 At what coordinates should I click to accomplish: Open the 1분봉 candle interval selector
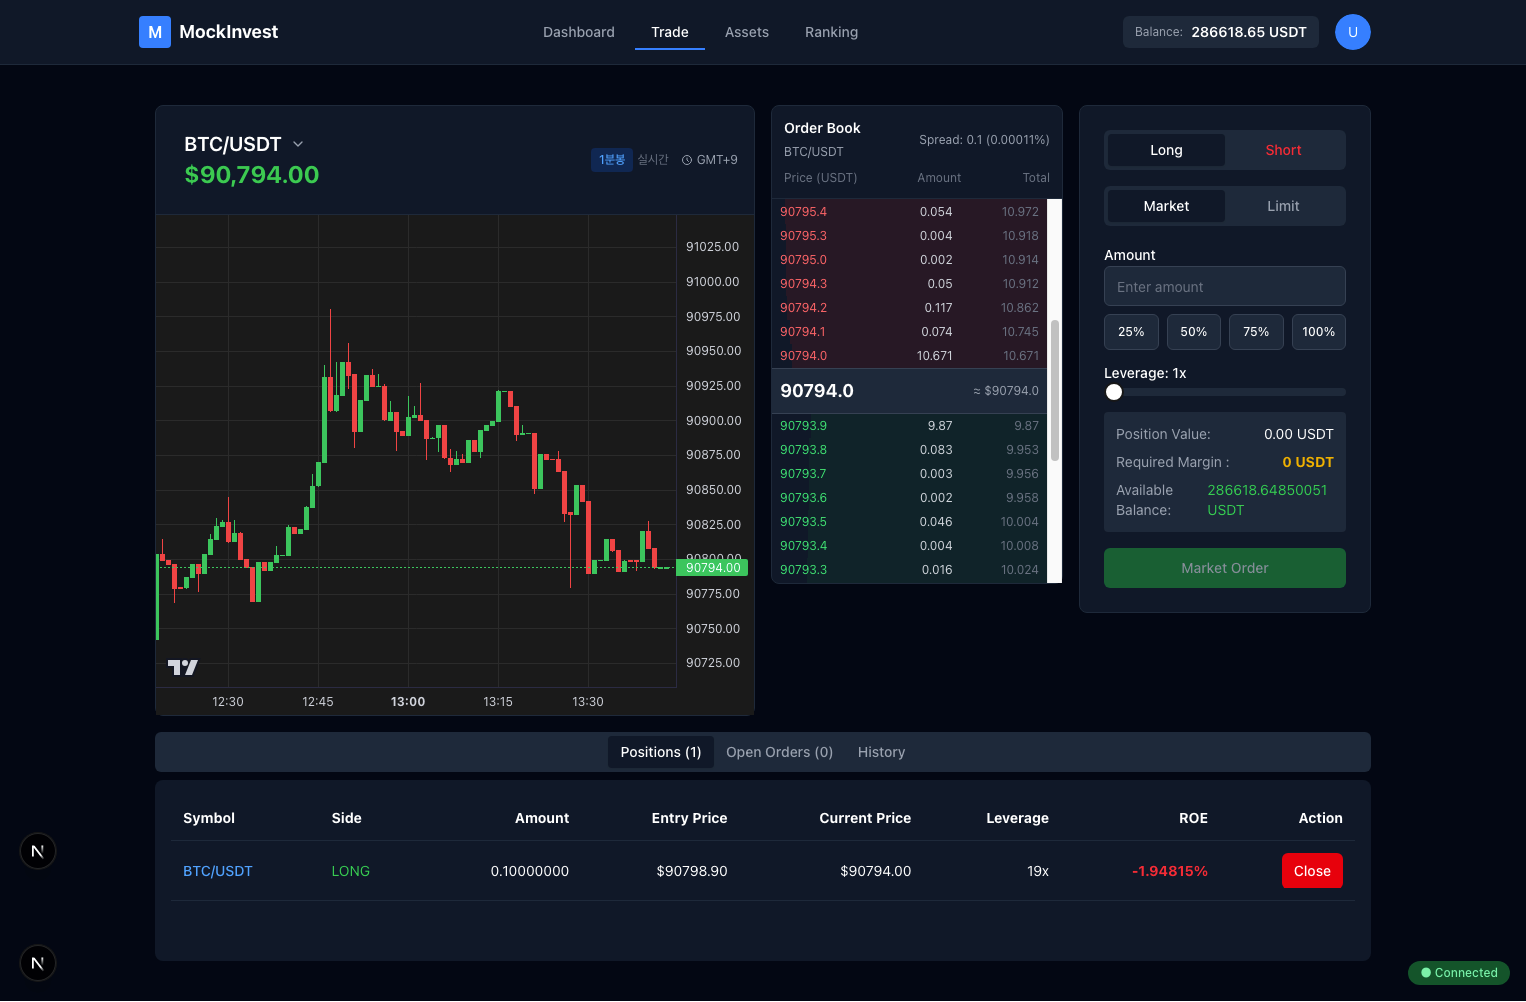[611, 160]
